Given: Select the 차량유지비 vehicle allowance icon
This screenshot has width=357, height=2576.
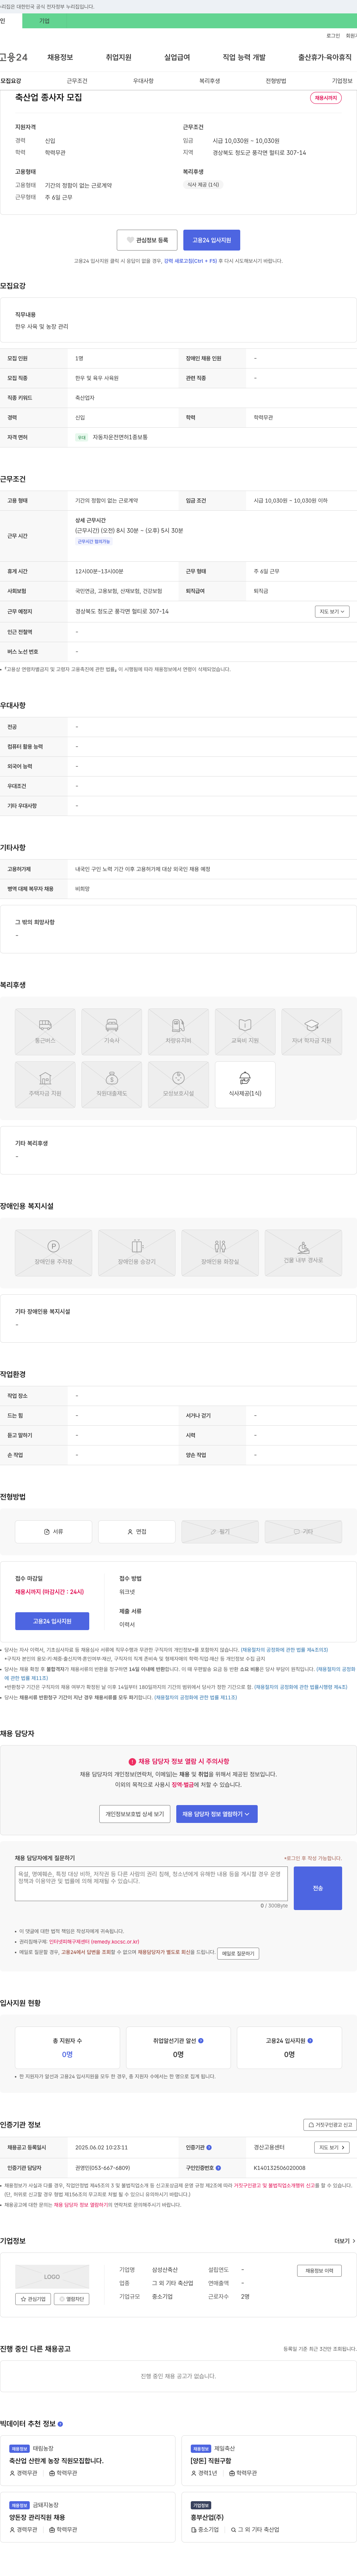Looking at the screenshot, I should [x=178, y=1031].
